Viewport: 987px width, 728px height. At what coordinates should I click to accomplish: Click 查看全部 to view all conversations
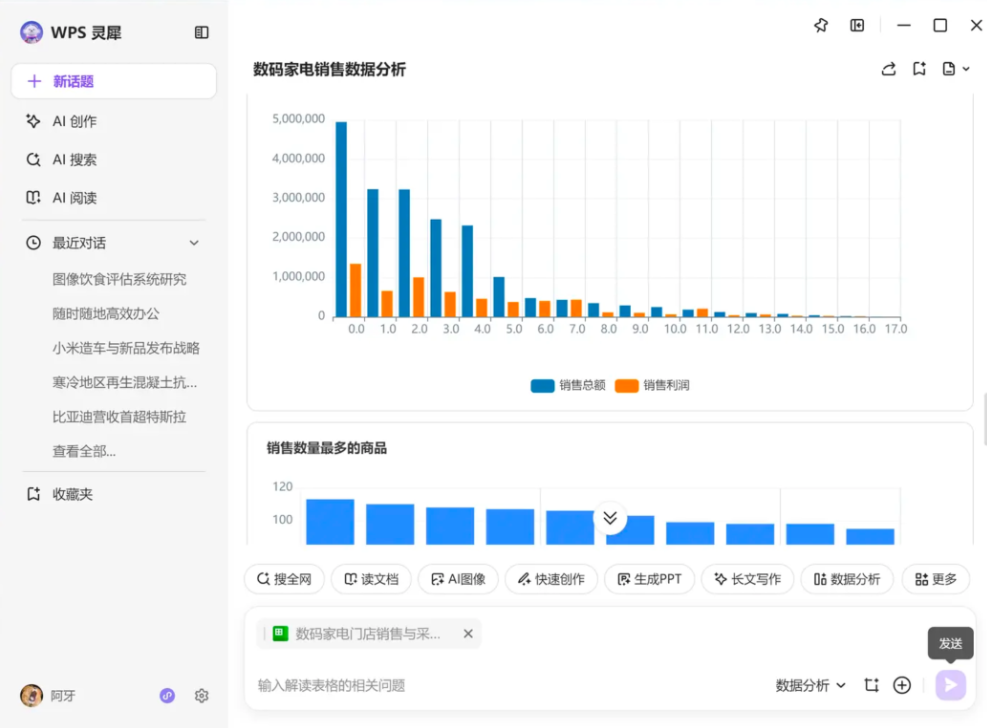coord(84,451)
